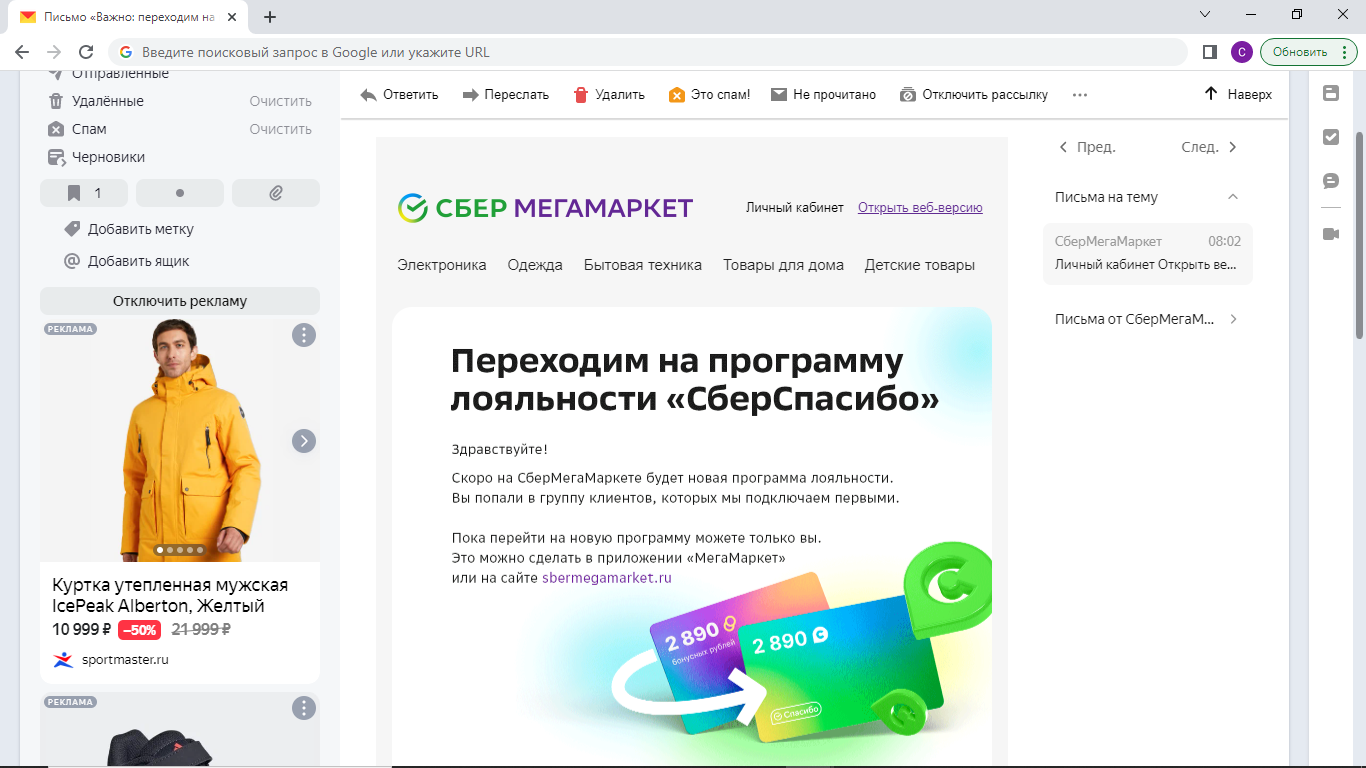1366x768 pixels.
Task: Click the orange spam icon
Action: pyautogui.click(x=677, y=95)
